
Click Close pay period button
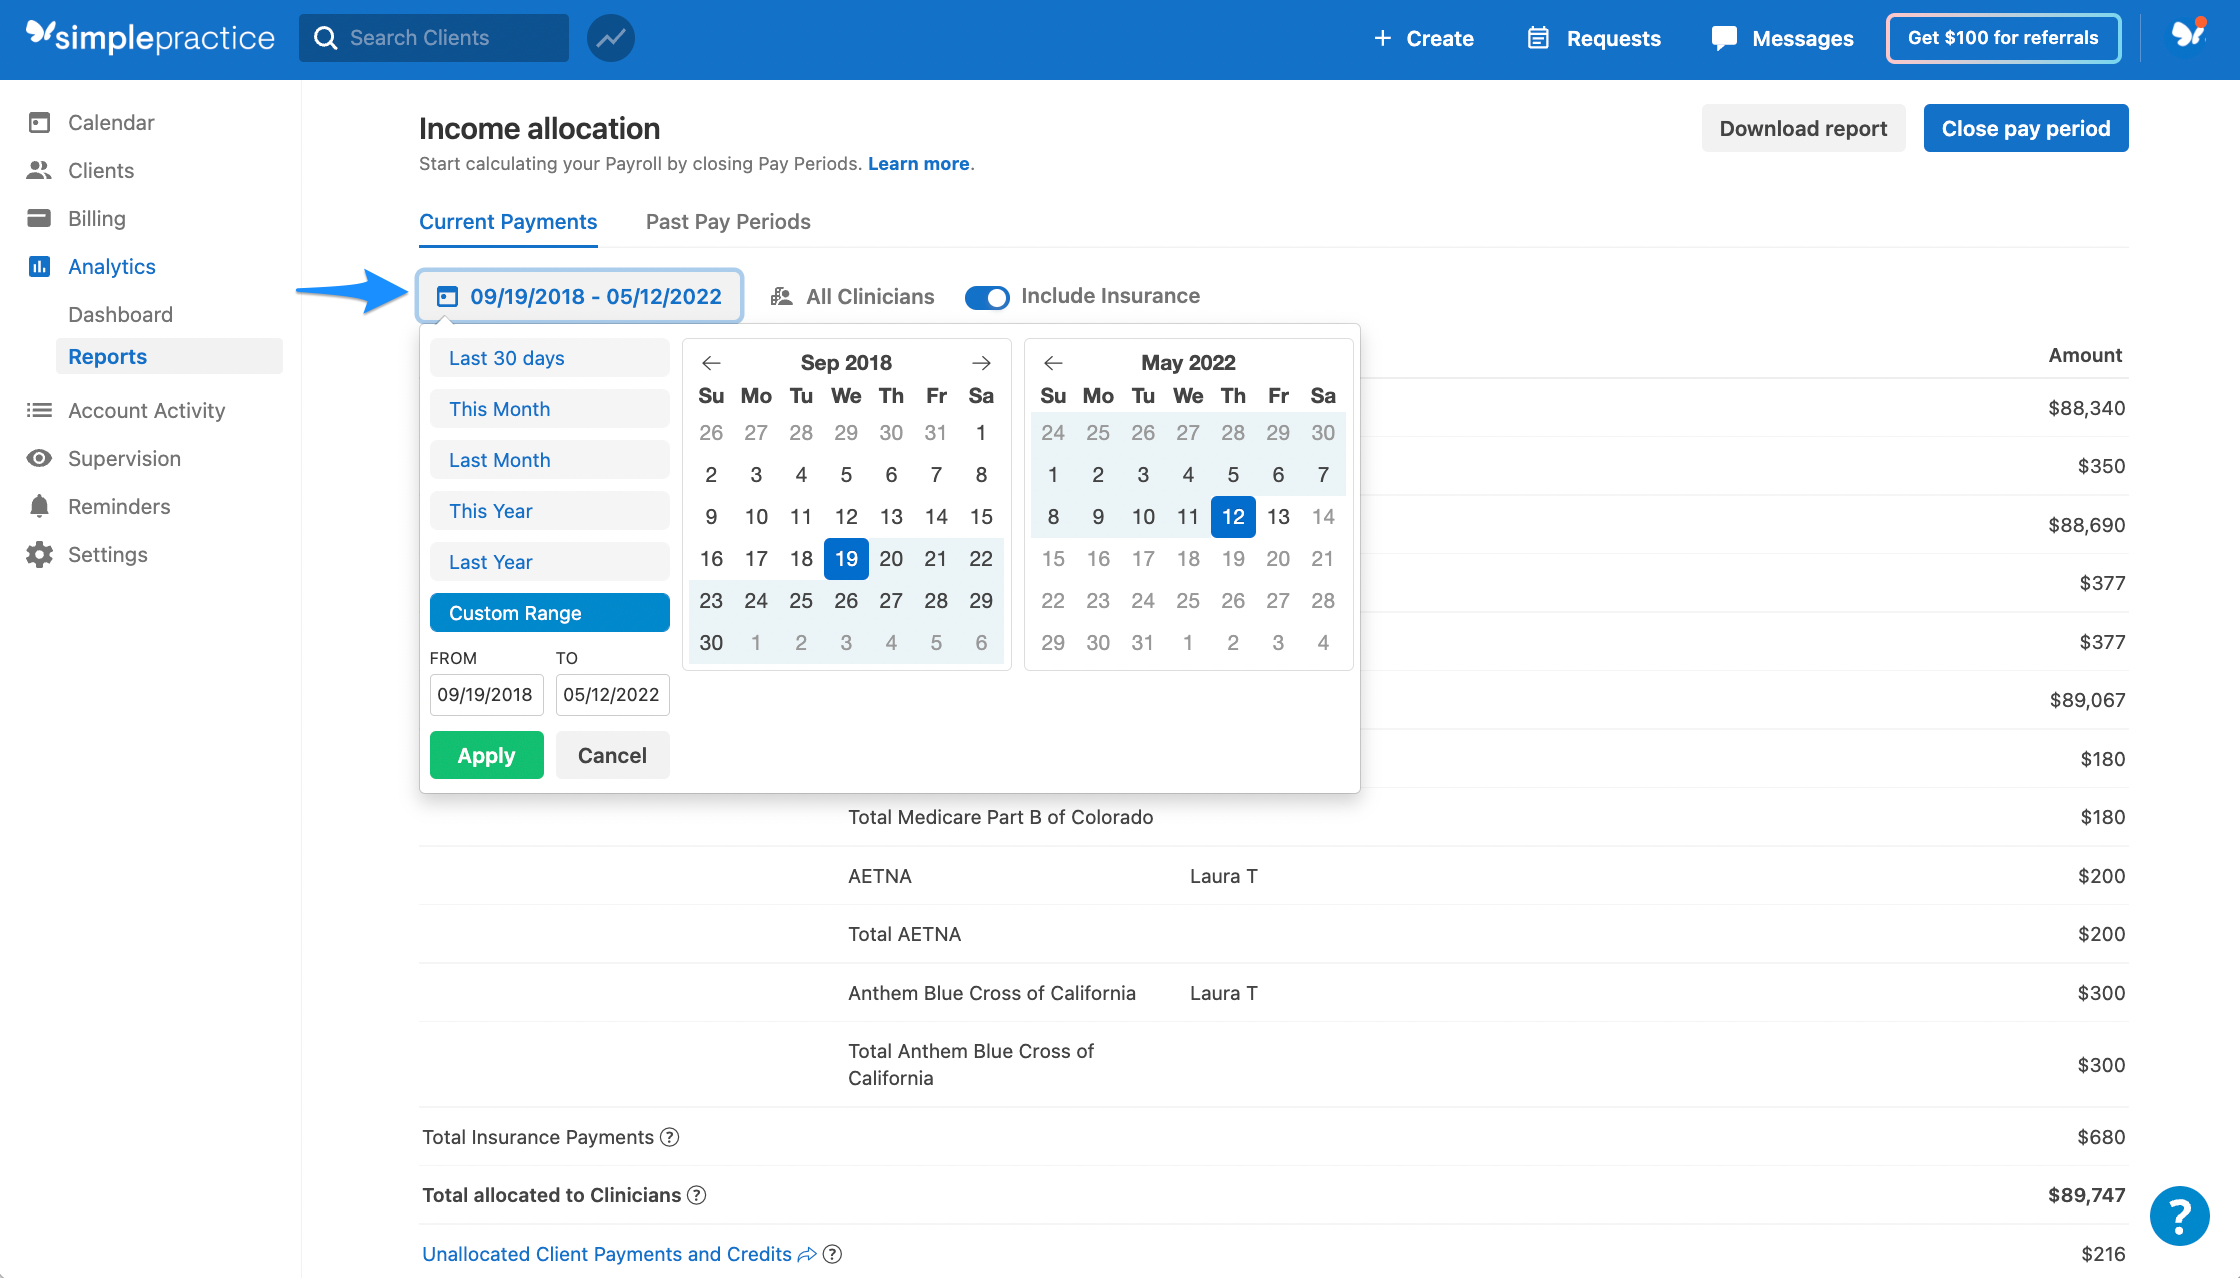2026,128
